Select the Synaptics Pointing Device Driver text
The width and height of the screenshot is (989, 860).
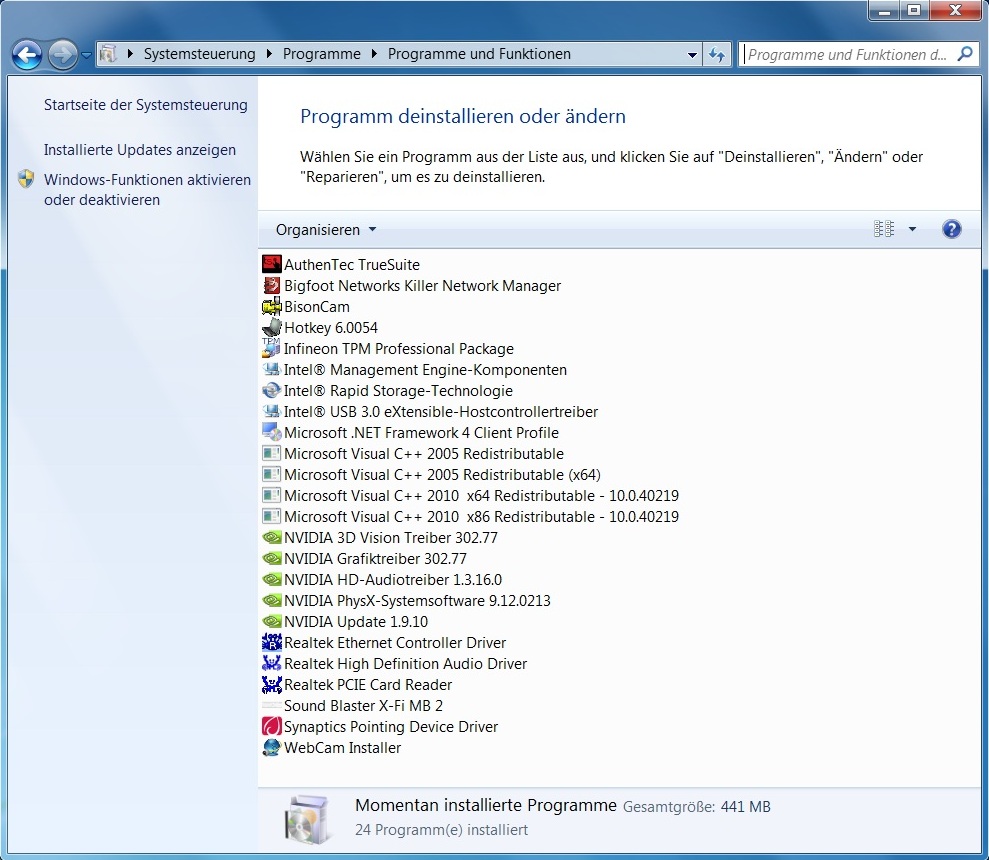point(390,726)
